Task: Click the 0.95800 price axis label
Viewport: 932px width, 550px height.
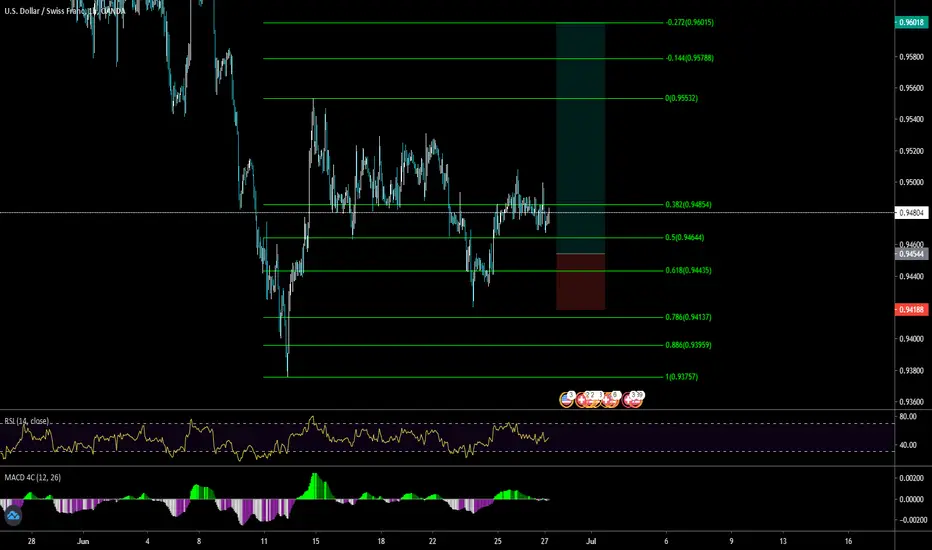Action: [911, 57]
